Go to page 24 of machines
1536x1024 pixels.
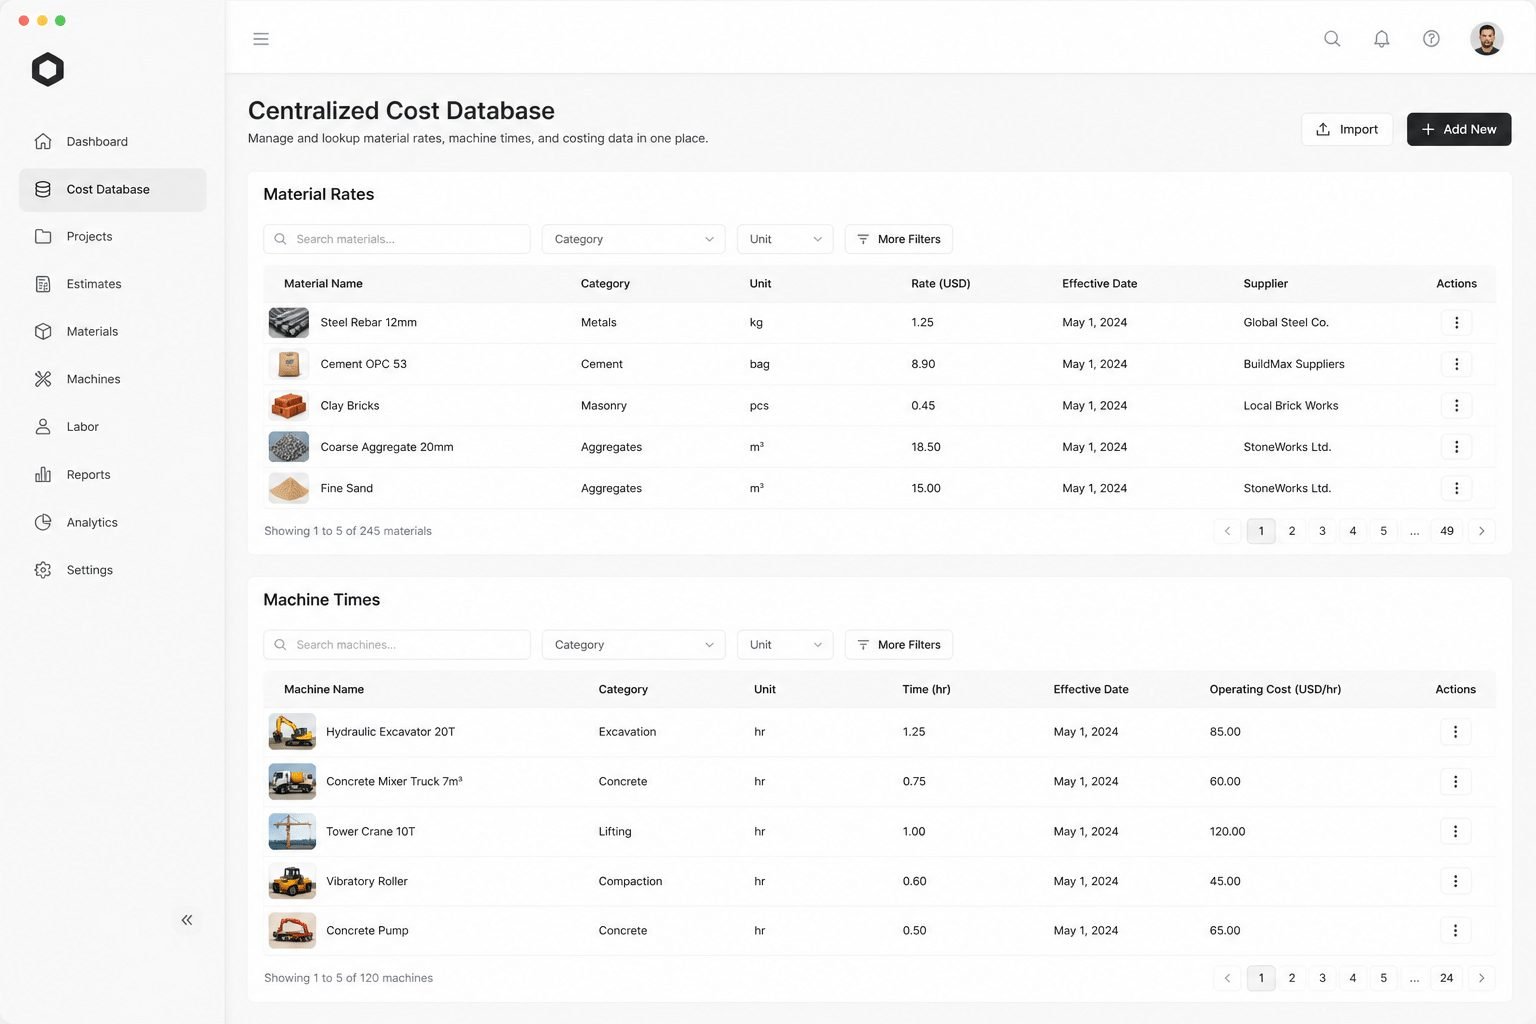[1447, 978]
